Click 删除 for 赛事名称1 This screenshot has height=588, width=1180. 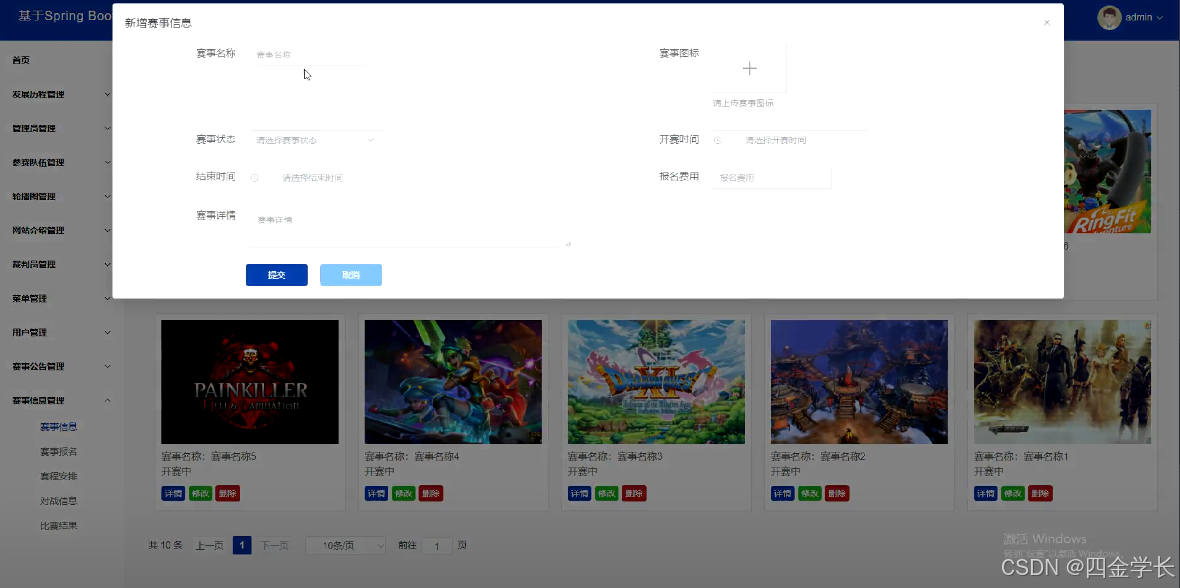tap(1040, 493)
